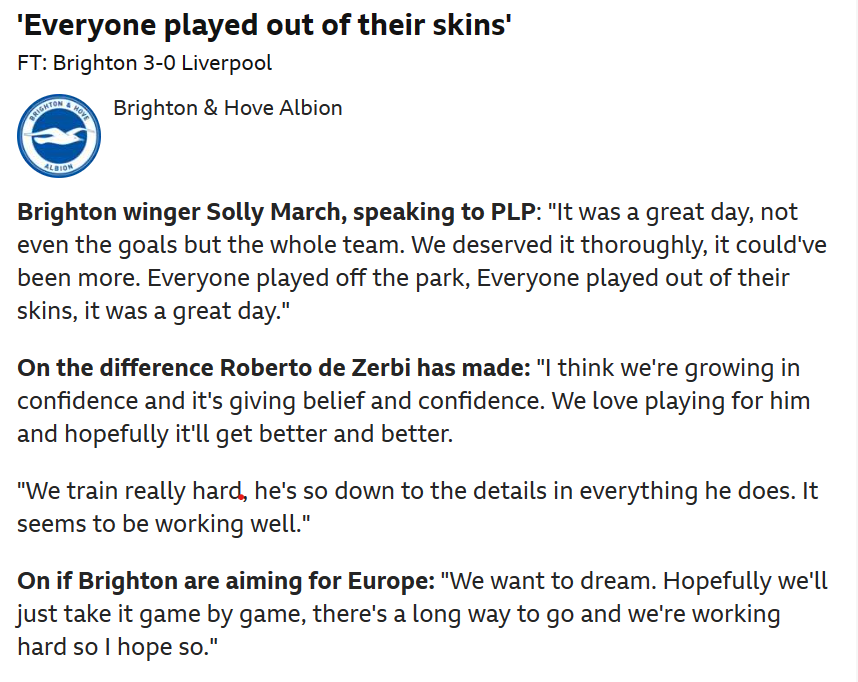Click bold text 'On the difference Roberto de Zerbi has made:'
This screenshot has height=682, width=858.
[274, 367]
